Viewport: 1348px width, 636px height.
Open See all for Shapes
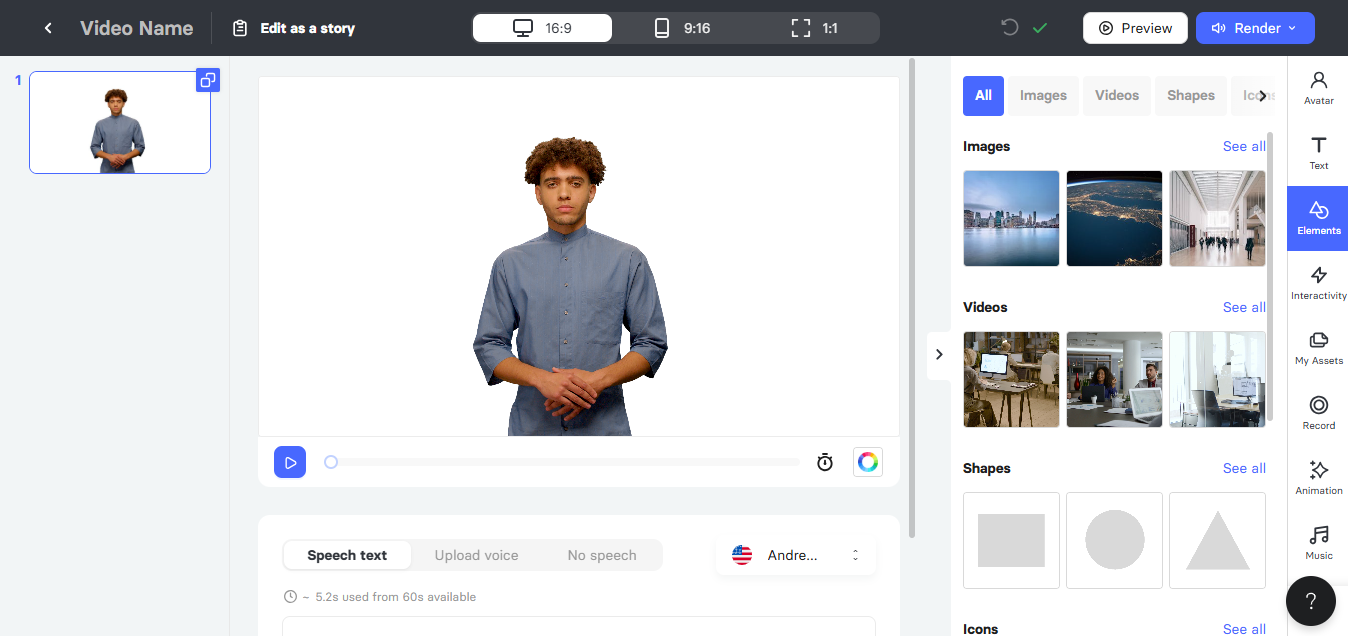point(1244,468)
